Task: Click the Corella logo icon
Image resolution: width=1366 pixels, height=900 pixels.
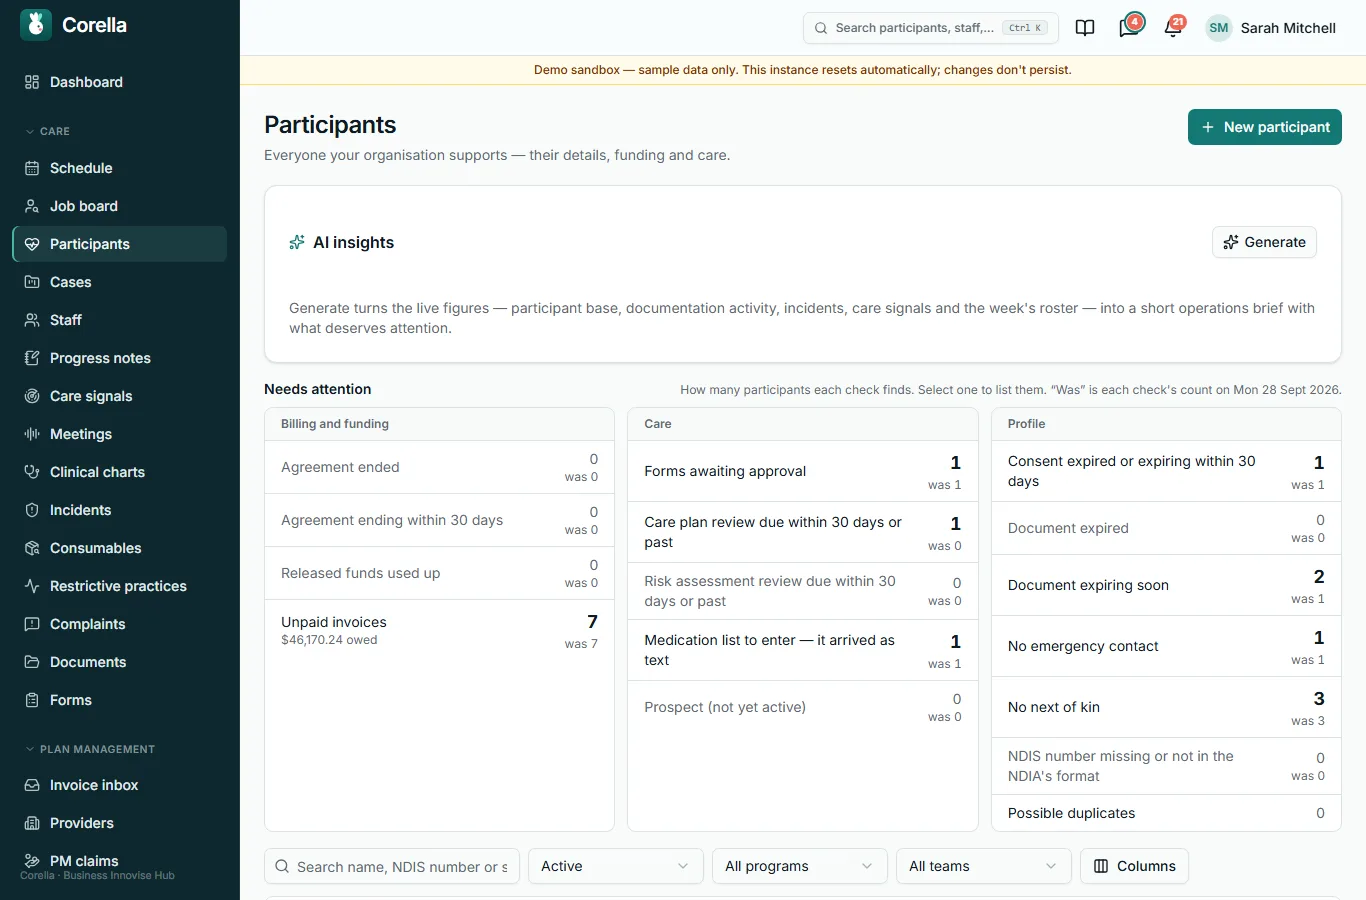Action: tap(36, 25)
